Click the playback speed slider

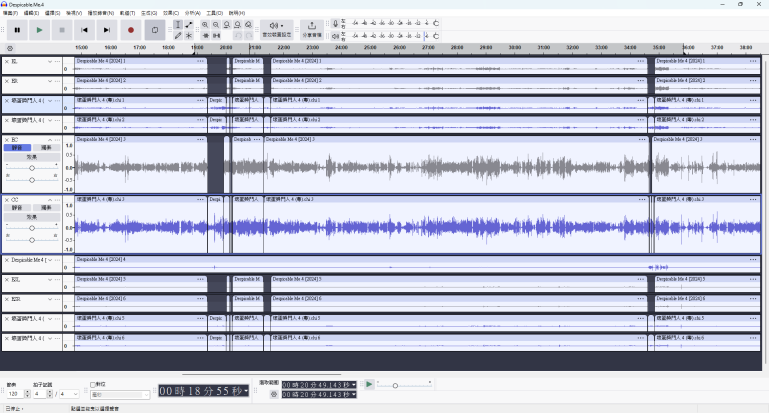pos(404,385)
